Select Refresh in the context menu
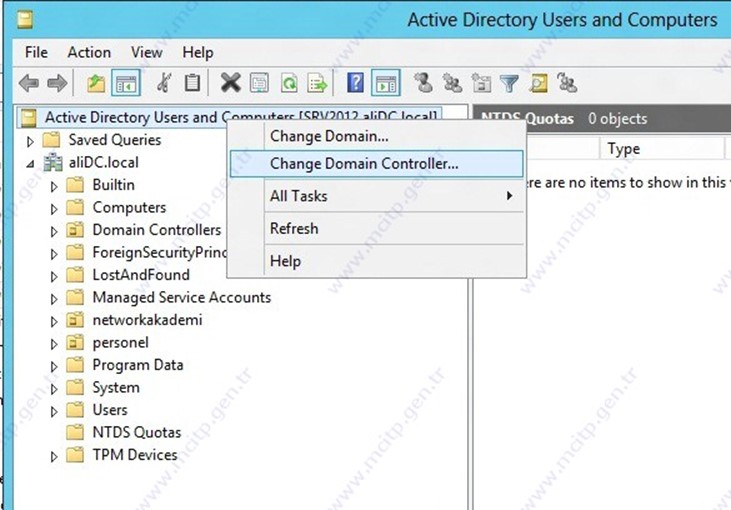 pyautogui.click(x=377, y=228)
